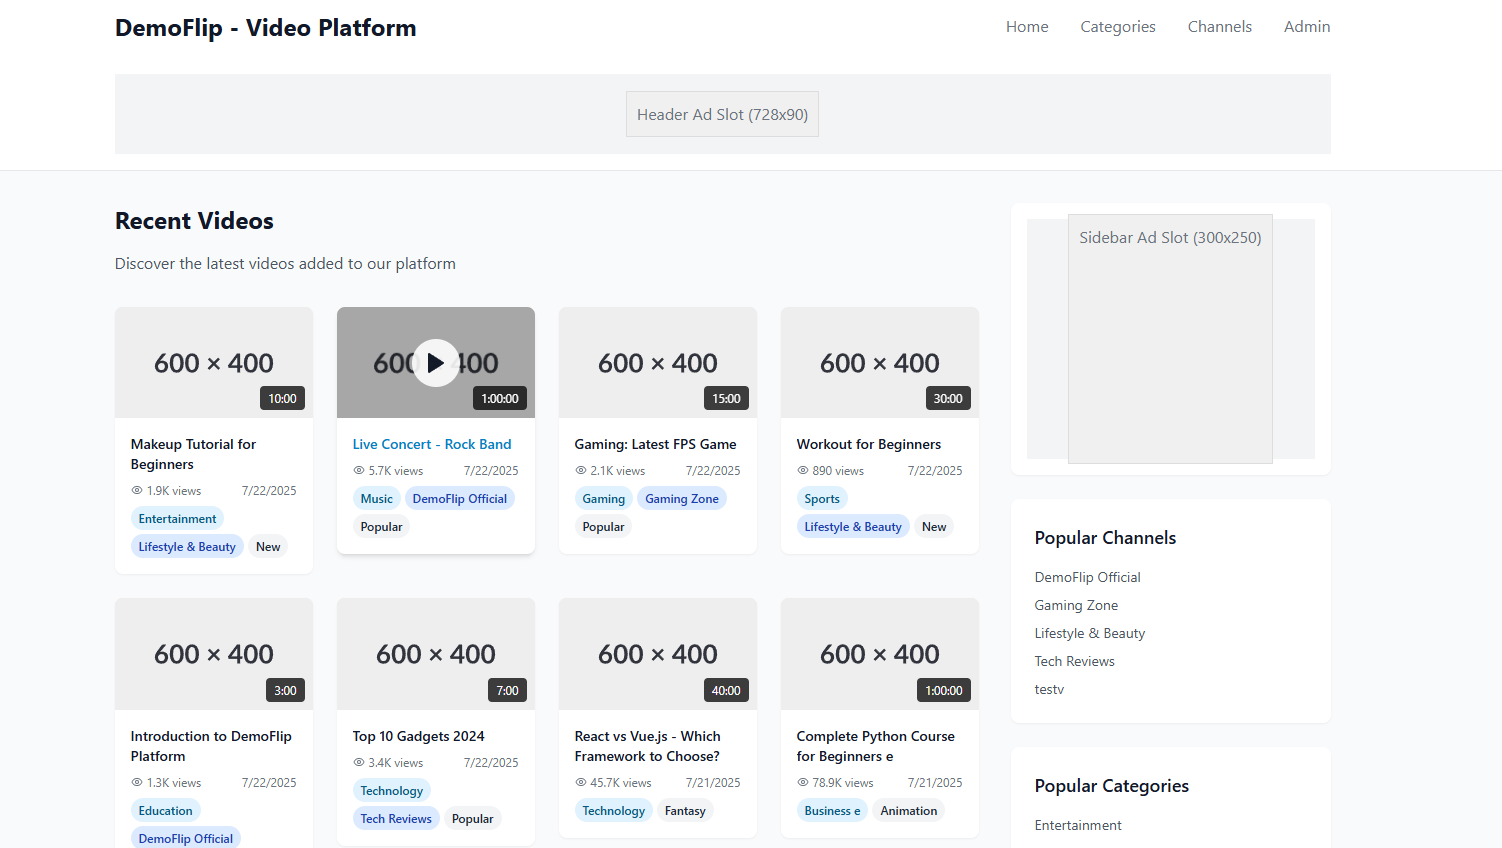Open DemoFlip Official in Popular Channels

1087,577
